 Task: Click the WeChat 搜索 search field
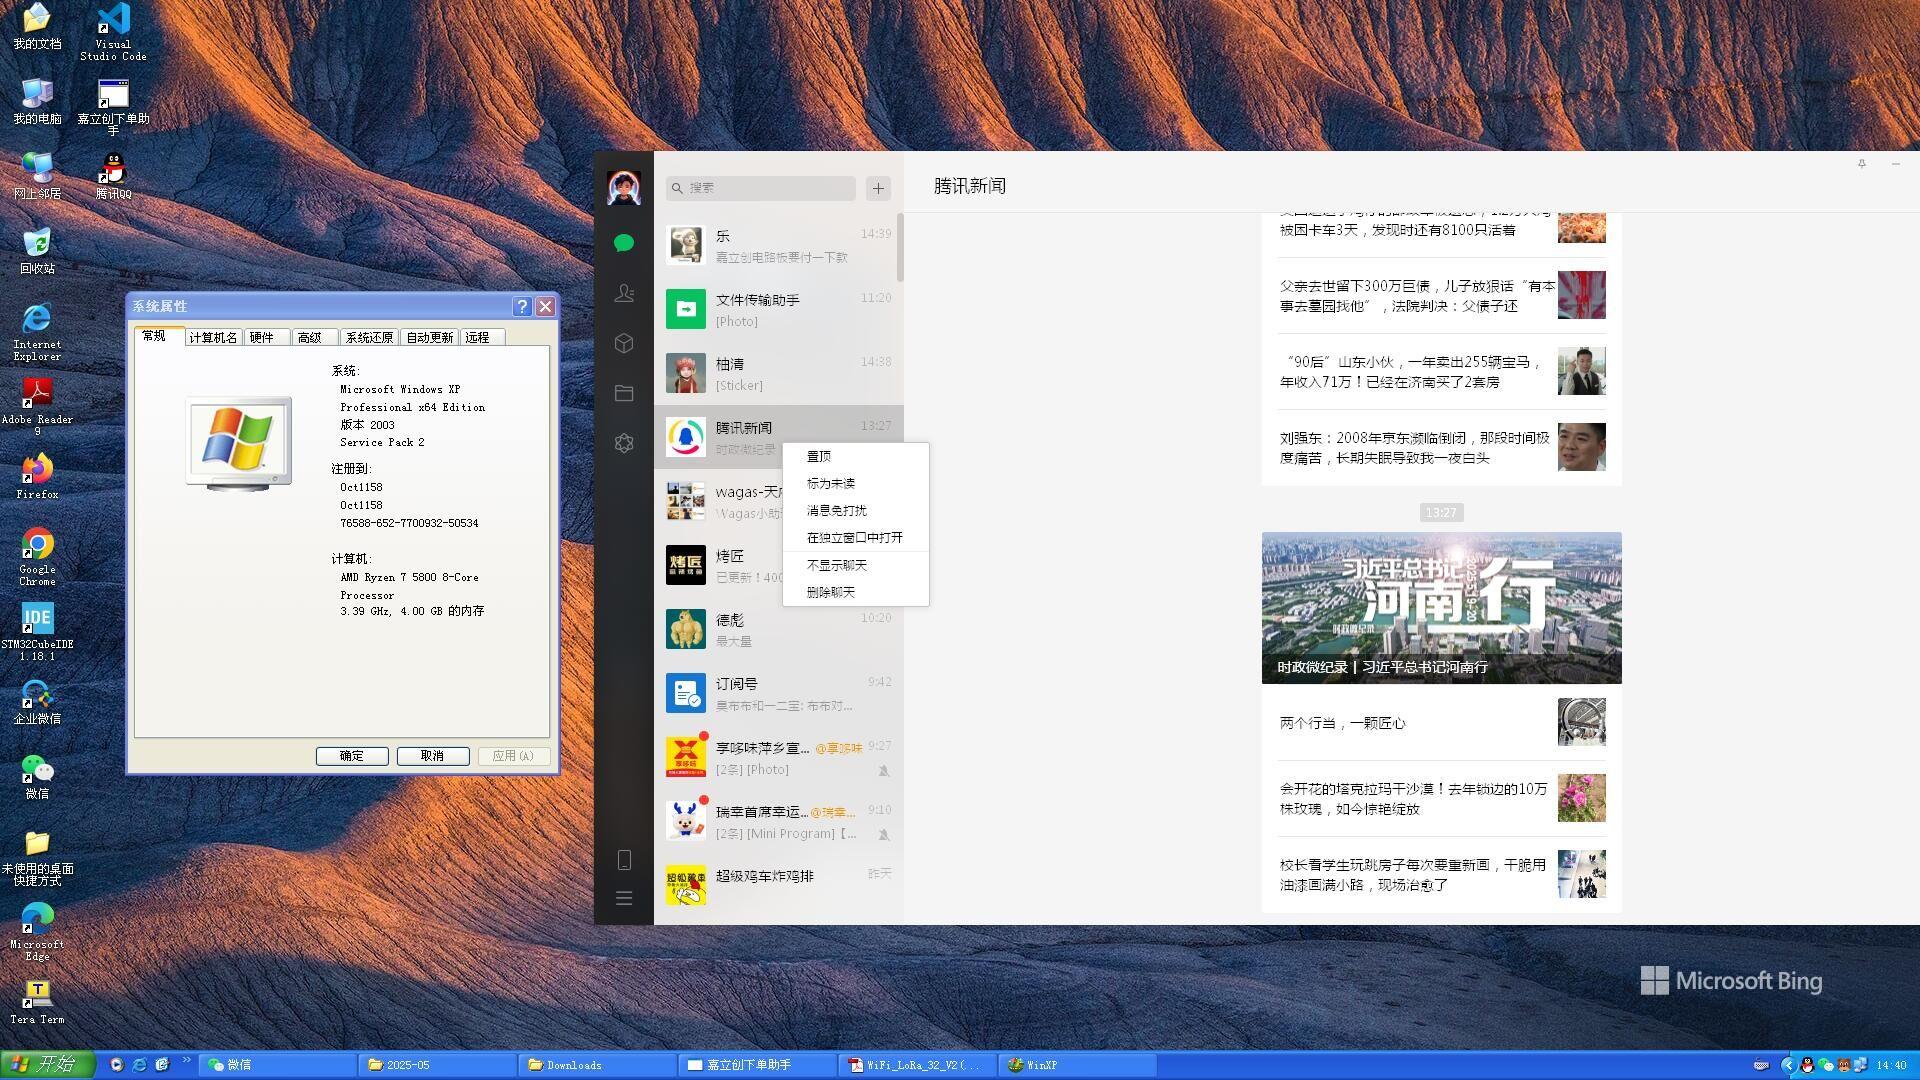tap(761, 188)
